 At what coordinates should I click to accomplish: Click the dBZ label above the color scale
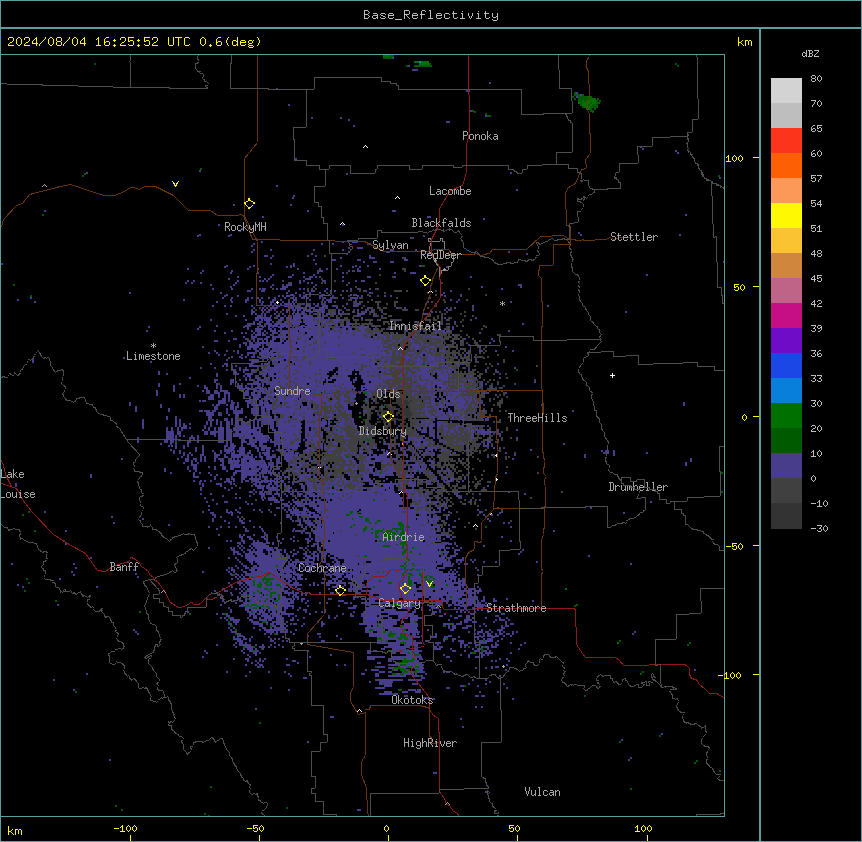[810, 53]
